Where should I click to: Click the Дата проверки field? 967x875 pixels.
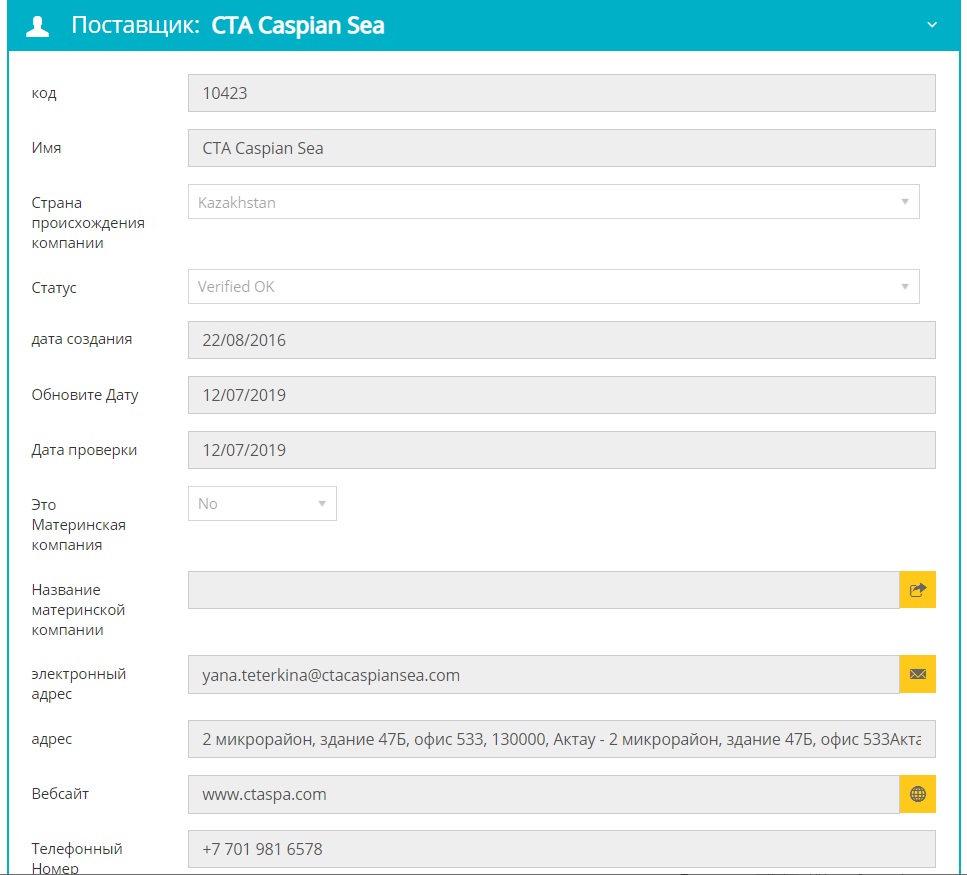[562, 450]
